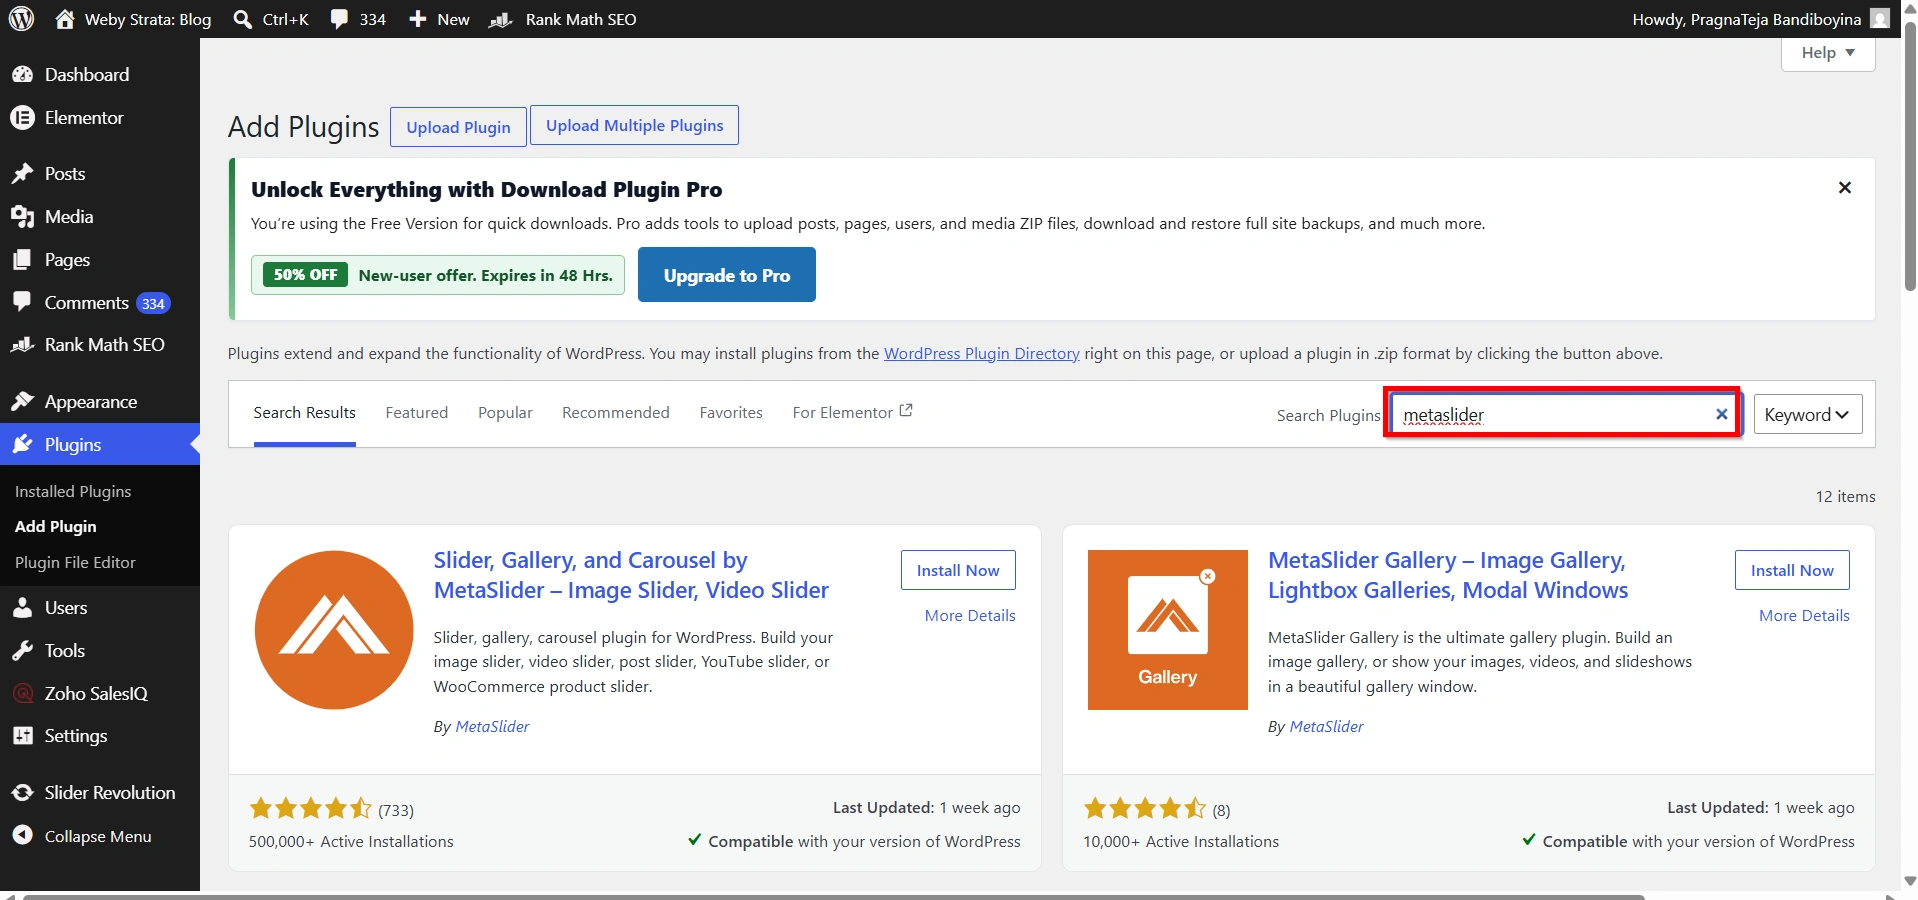Click the Slider Revolution refresh icon
This screenshot has width=1918, height=900.
[22, 793]
